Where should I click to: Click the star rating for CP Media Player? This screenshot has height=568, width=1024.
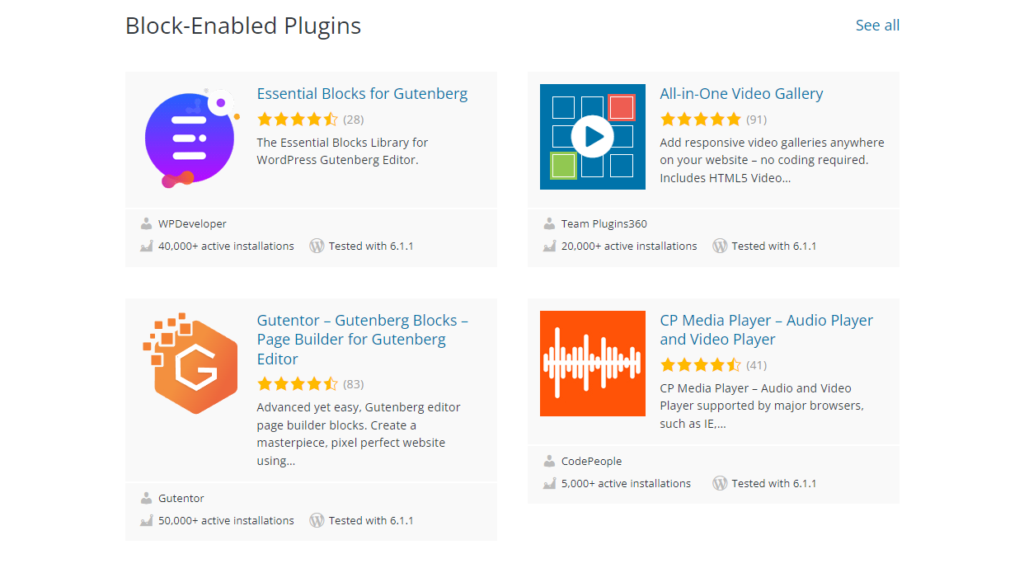tap(700, 365)
